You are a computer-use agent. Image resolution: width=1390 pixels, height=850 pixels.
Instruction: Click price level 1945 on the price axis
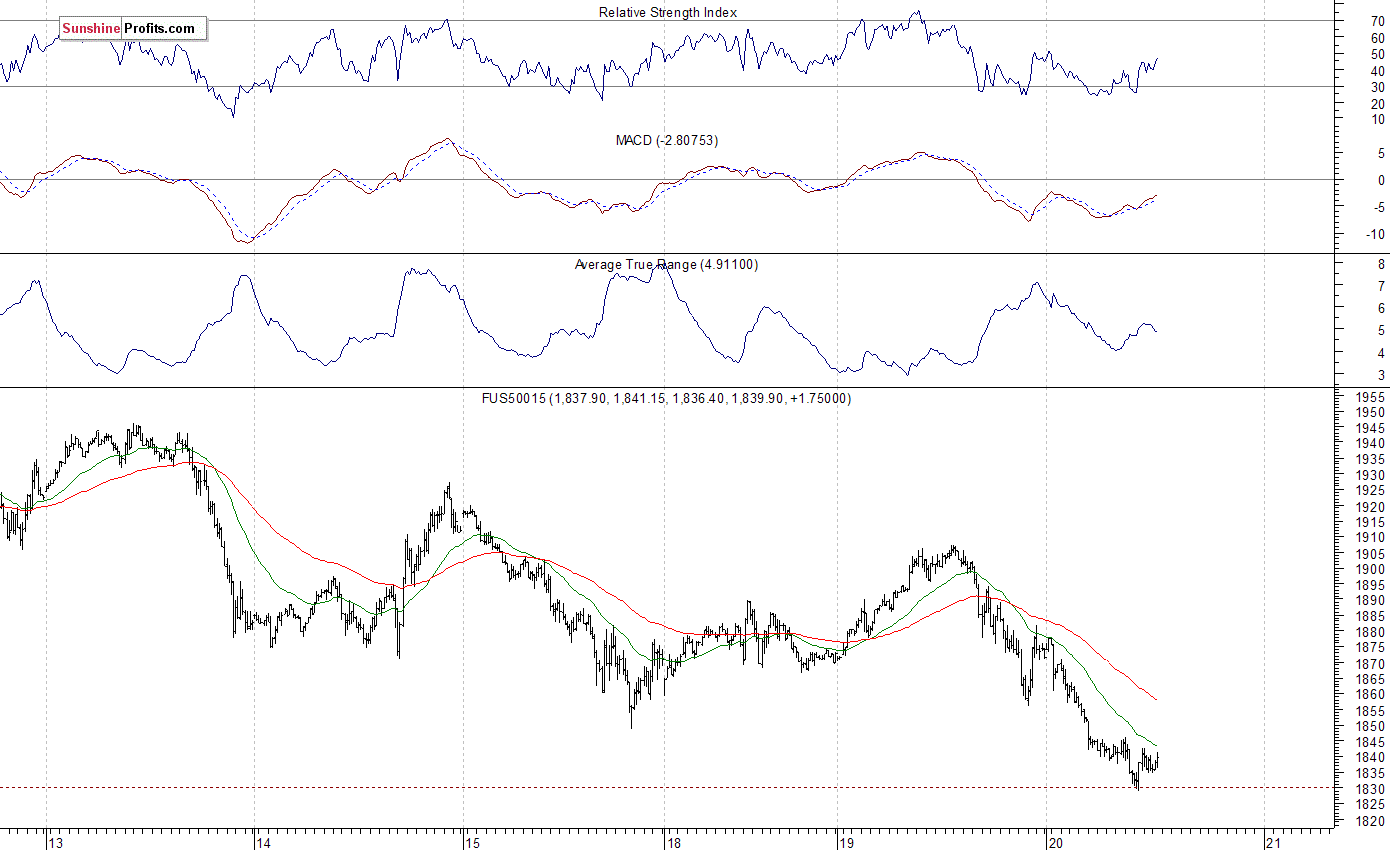tap(1370, 428)
